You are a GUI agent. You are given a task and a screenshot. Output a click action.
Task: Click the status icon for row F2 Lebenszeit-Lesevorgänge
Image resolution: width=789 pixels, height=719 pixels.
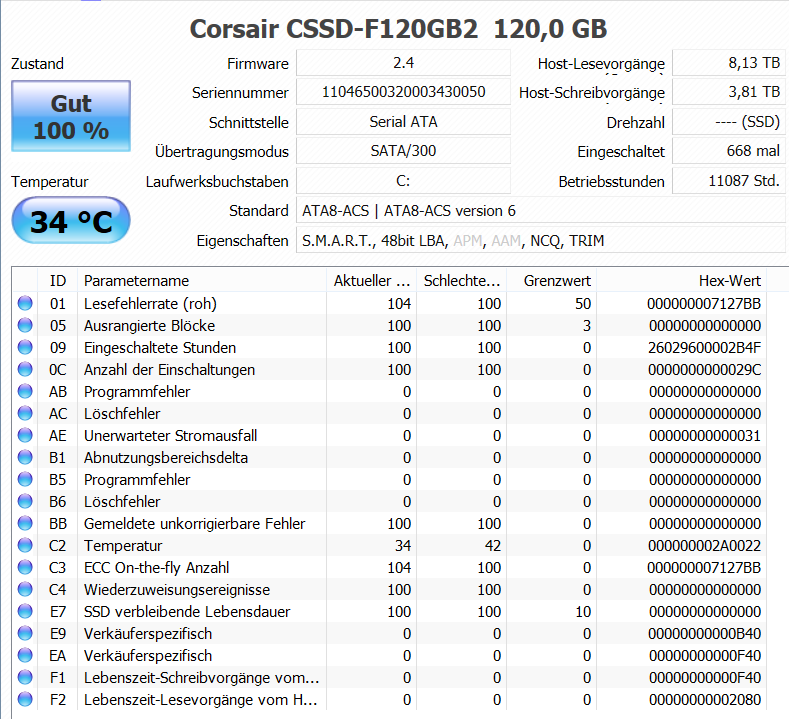[x=25, y=699]
